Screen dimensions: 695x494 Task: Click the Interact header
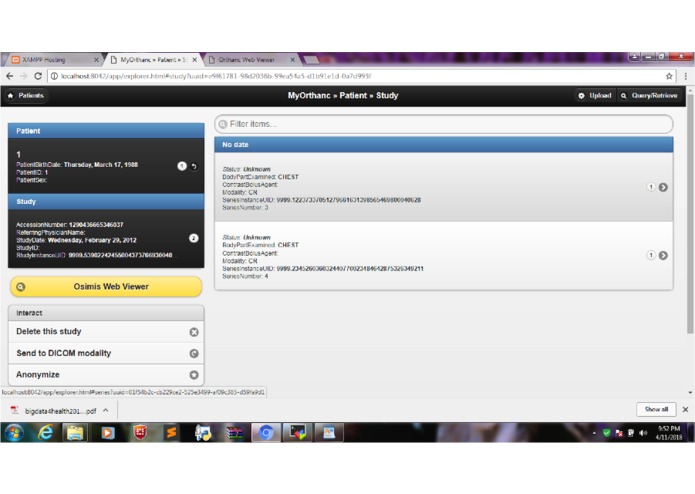(x=106, y=313)
